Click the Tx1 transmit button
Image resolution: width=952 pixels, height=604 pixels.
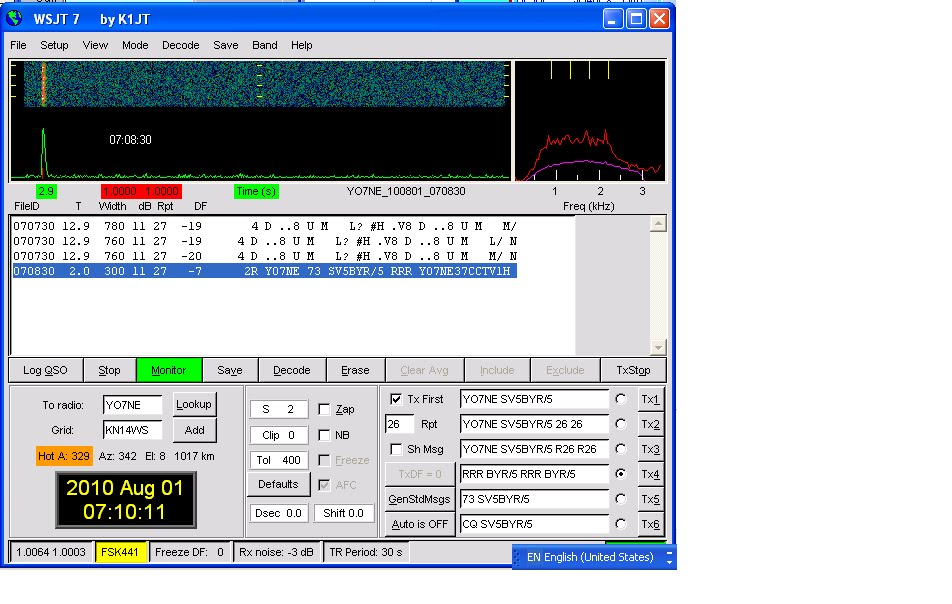tap(650, 399)
